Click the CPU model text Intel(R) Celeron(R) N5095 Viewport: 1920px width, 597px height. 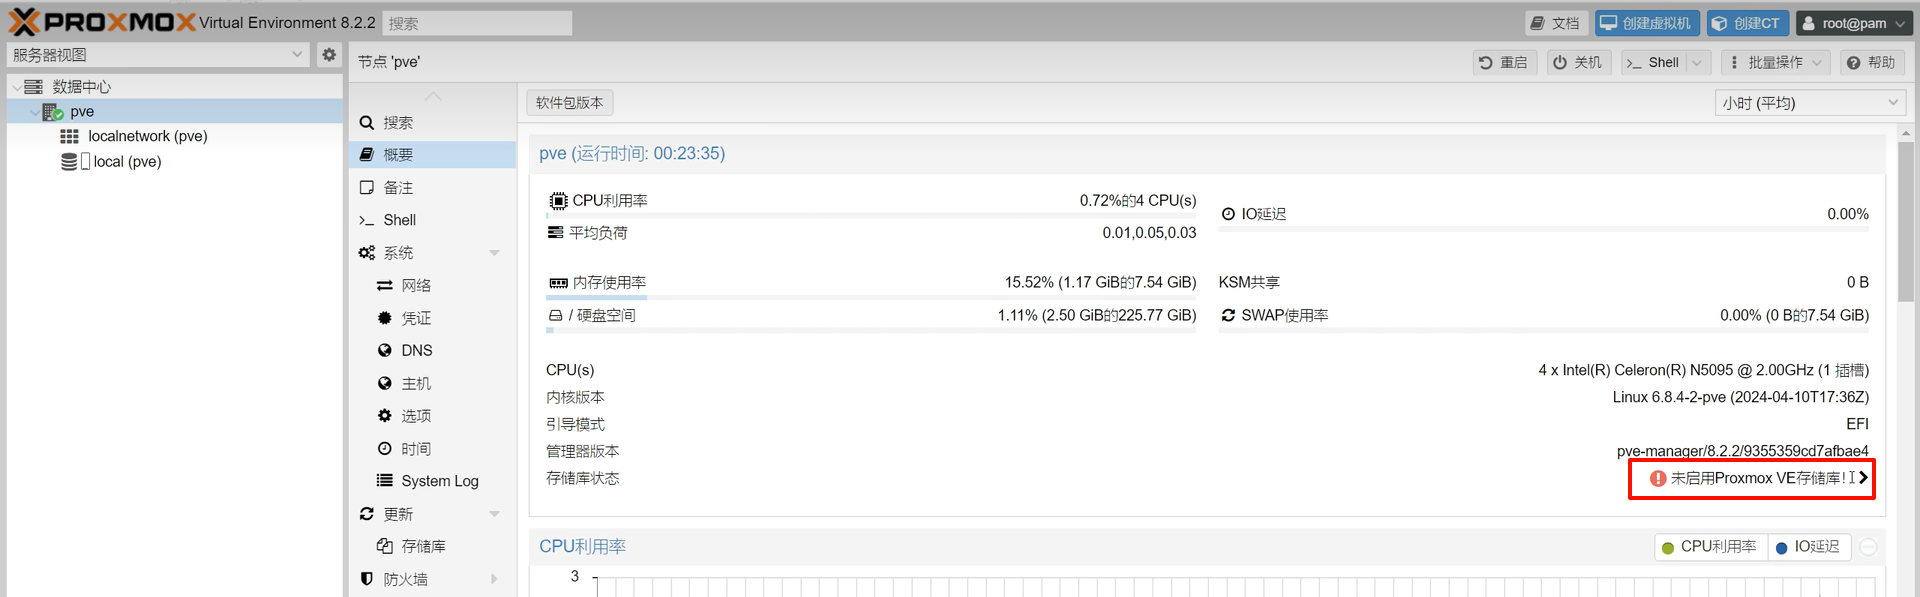point(1704,370)
